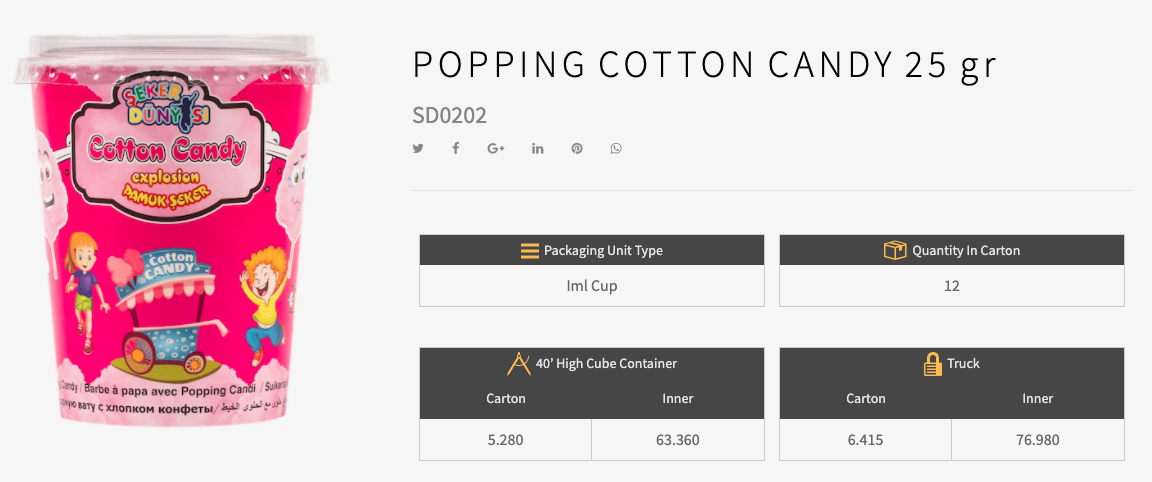Screen dimensions: 1152x482
Task: Click the compass icon beside High Cube Container
Action: [519, 364]
